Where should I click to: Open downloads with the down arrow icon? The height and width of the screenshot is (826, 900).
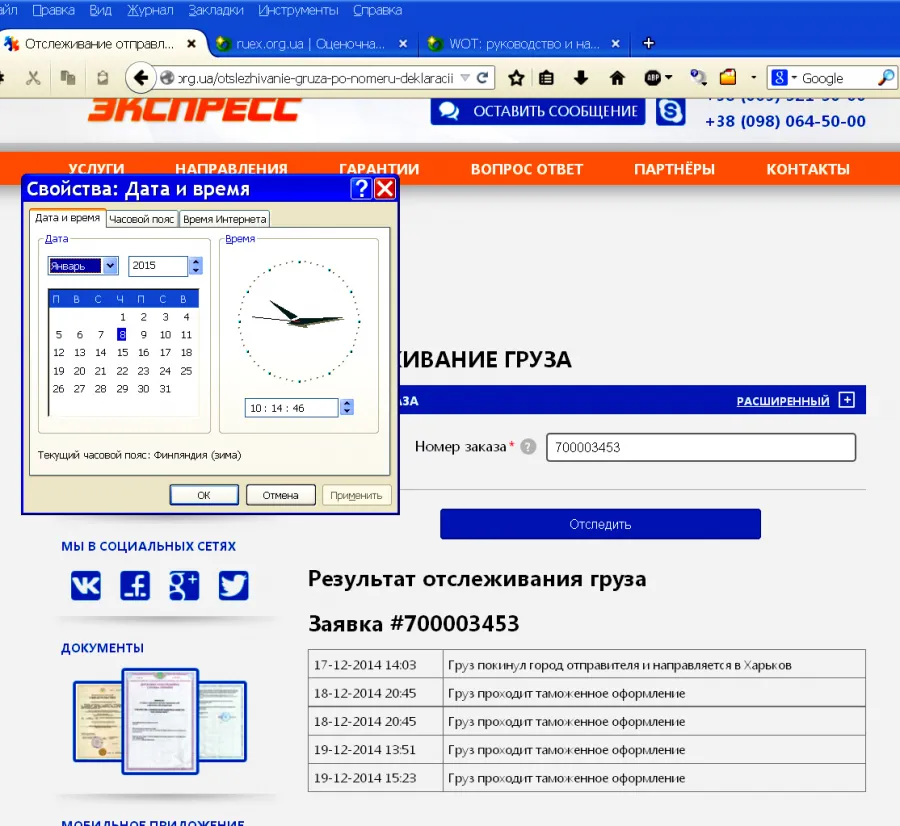click(x=581, y=77)
